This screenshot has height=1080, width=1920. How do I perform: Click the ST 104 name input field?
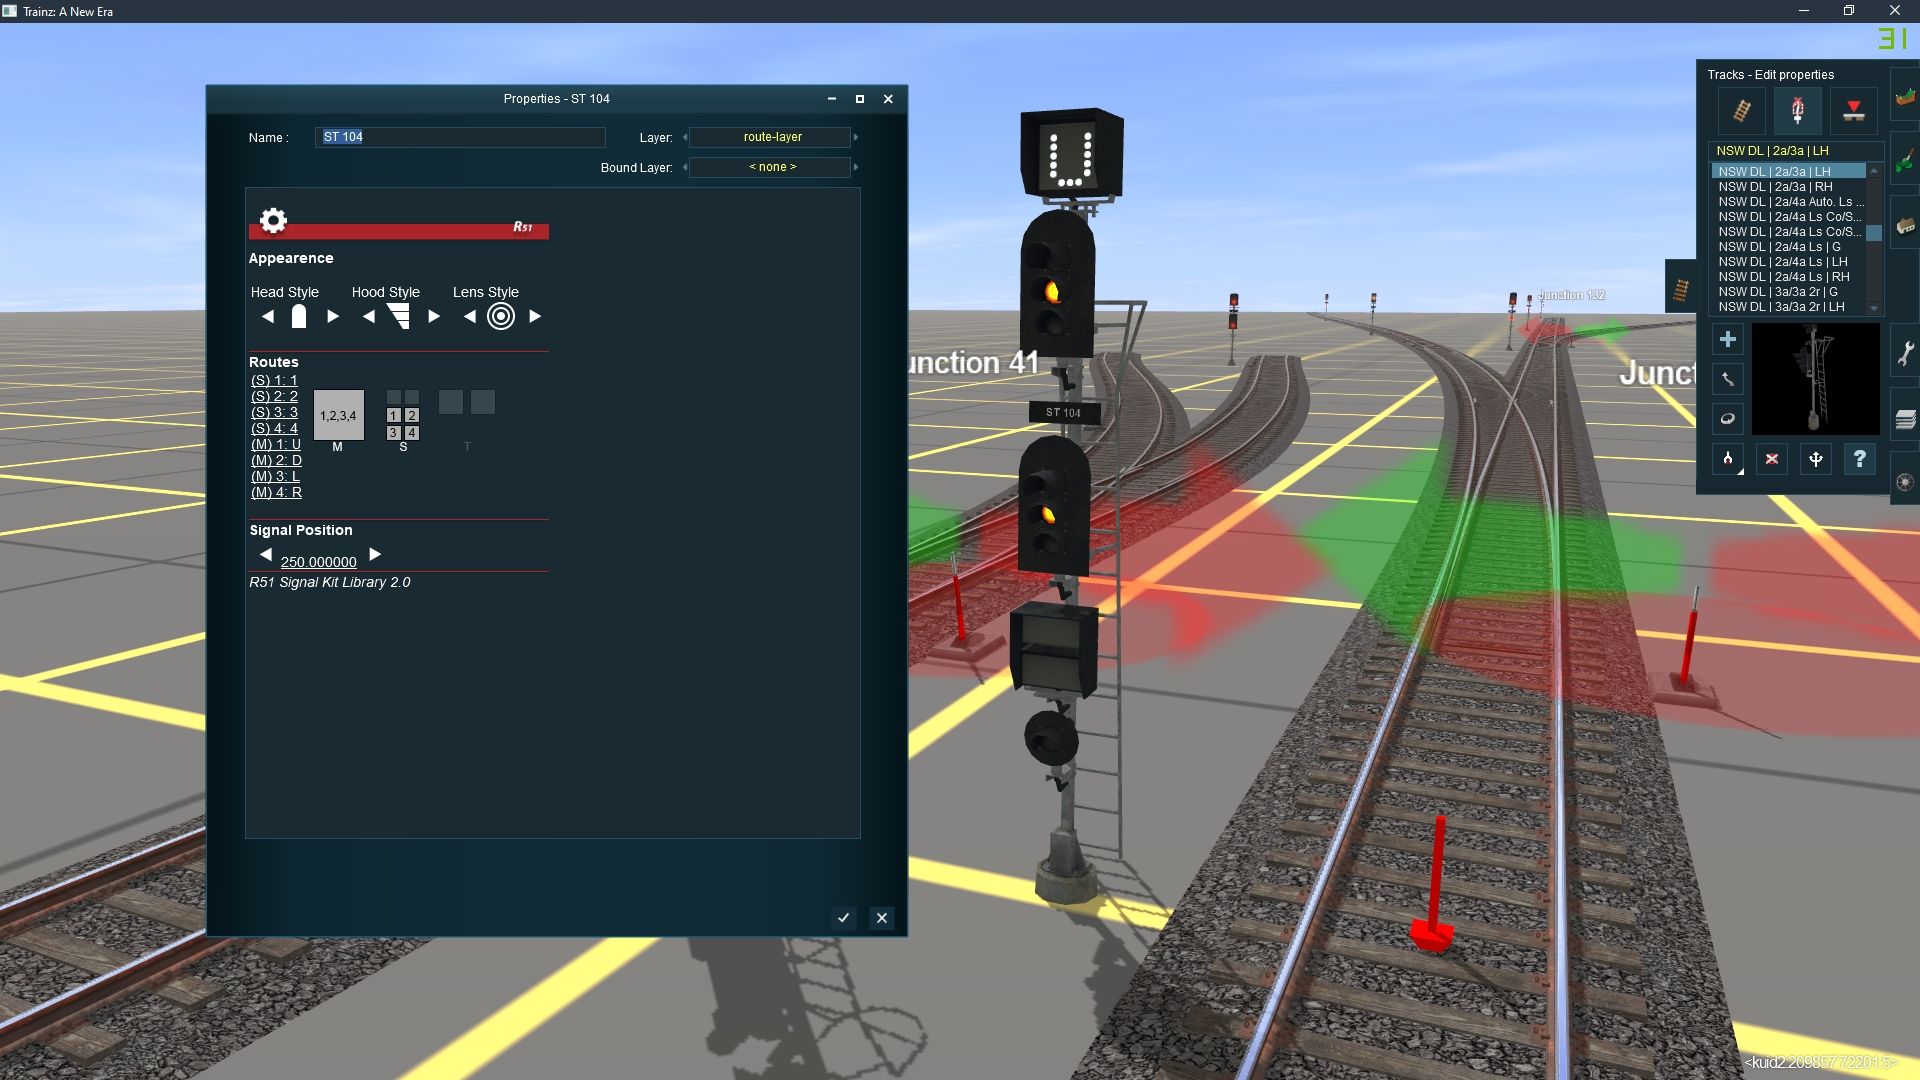[x=460, y=137]
